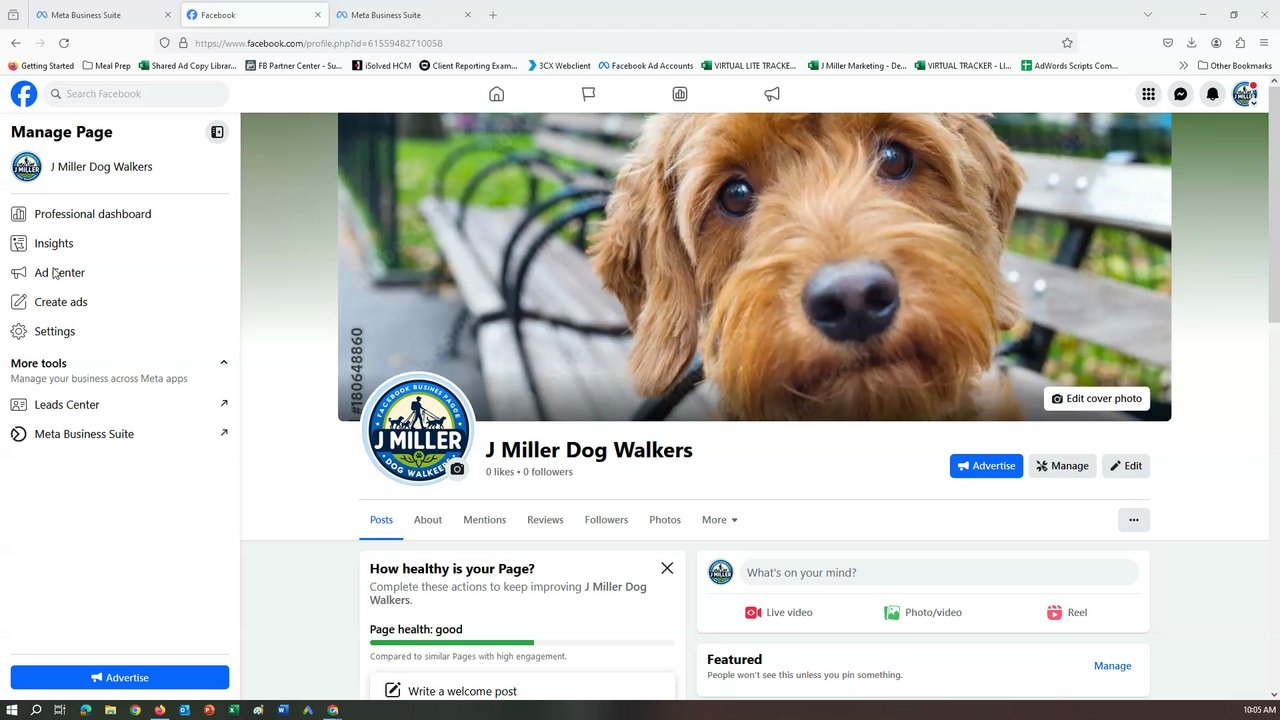The image size is (1280, 720).
Task: Click the What's on your mind field
Action: pyautogui.click(x=940, y=573)
